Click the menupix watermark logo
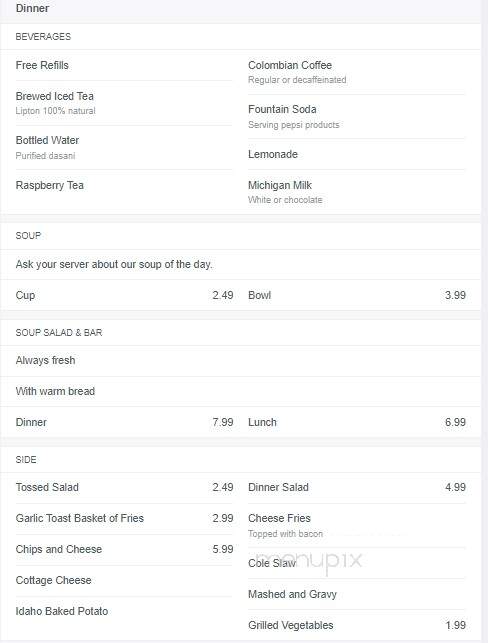The height and width of the screenshot is (643, 488). tap(310, 560)
